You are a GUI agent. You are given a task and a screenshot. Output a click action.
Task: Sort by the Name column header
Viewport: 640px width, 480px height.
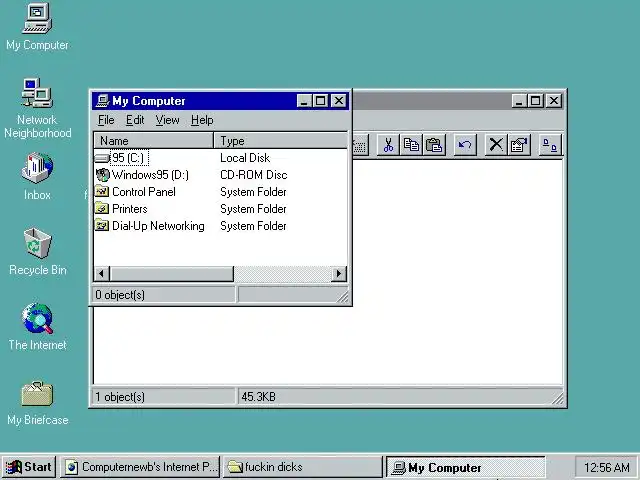(154, 141)
